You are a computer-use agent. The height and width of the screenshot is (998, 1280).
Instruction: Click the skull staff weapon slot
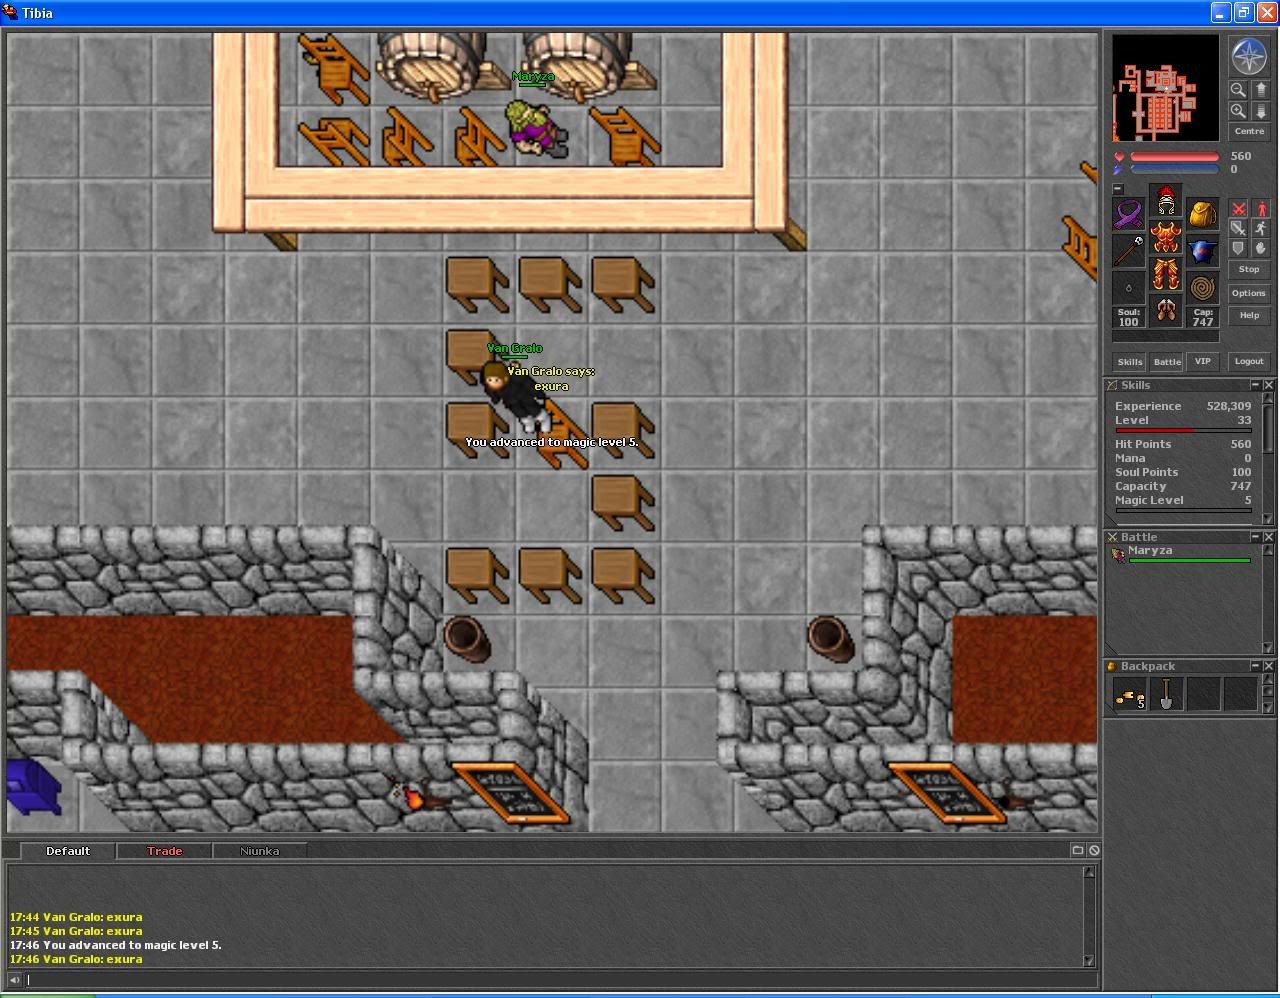(1129, 251)
